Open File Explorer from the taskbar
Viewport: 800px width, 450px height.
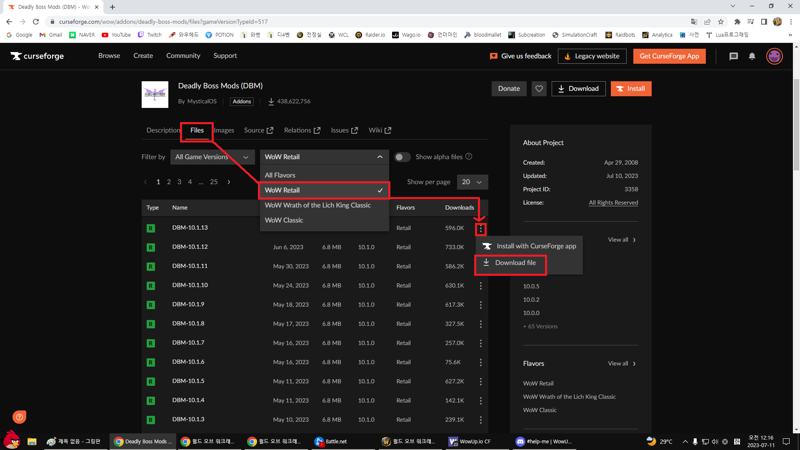[32, 441]
